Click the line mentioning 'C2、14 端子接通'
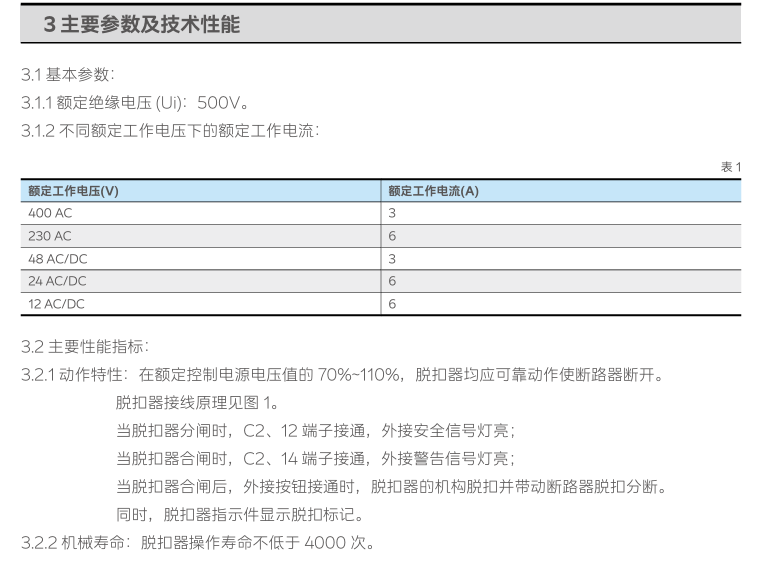The width and height of the screenshot is (758, 568). [x=316, y=458]
